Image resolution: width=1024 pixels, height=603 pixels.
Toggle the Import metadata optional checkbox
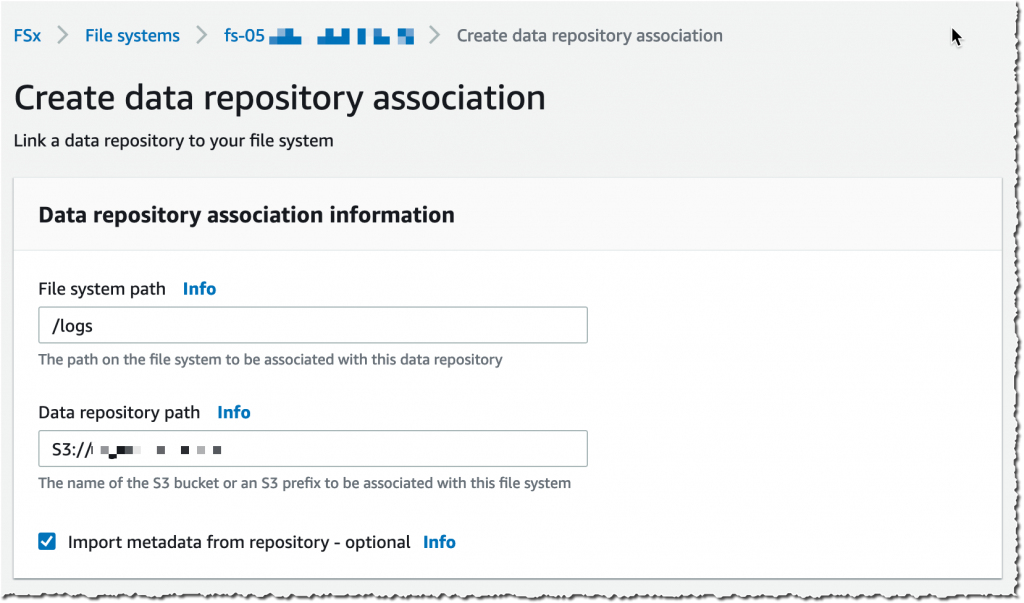[x=46, y=541]
